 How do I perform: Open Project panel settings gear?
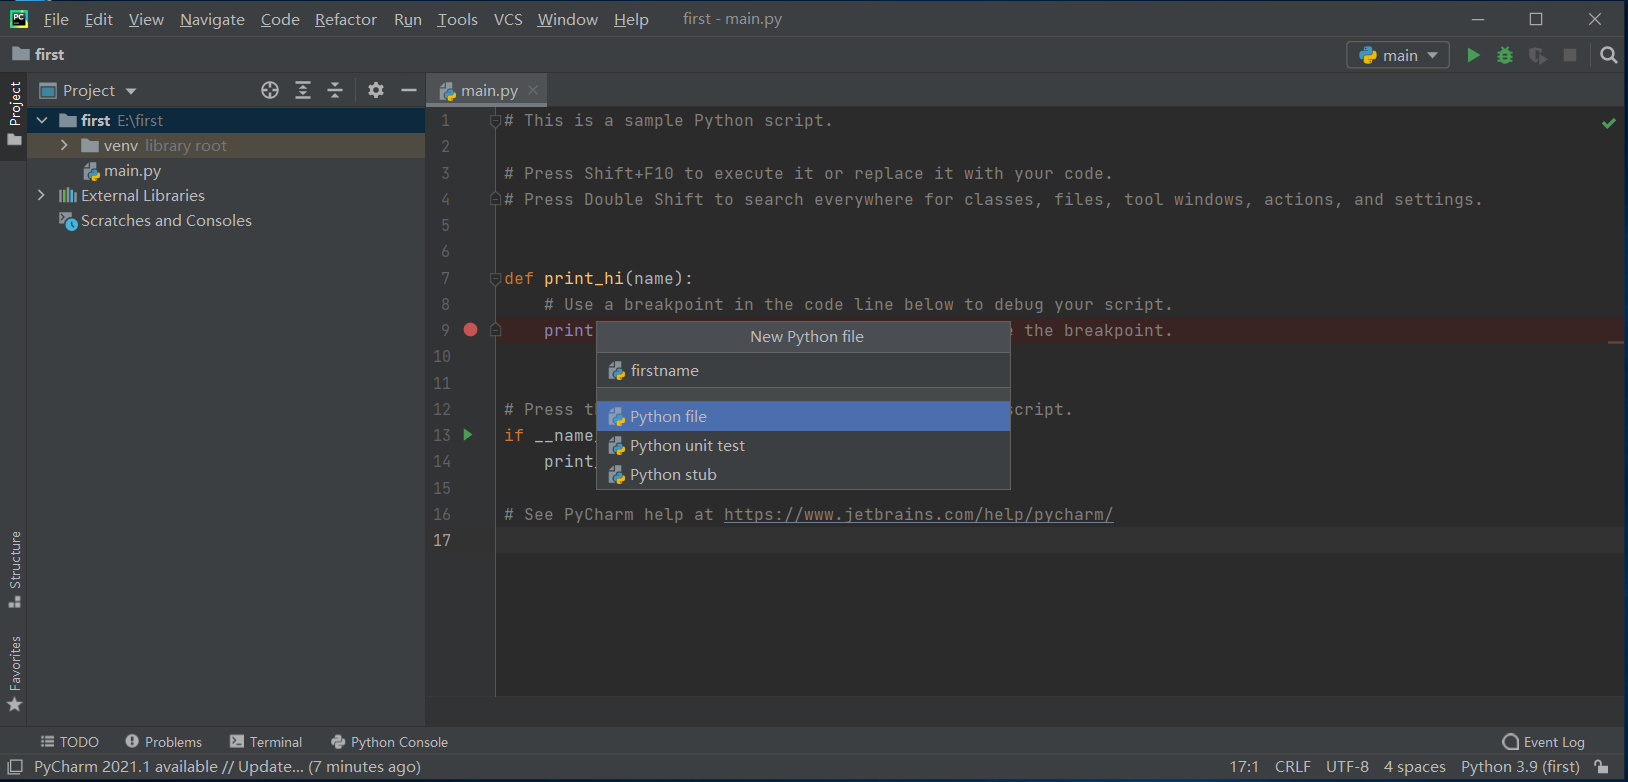[x=376, y=90]
